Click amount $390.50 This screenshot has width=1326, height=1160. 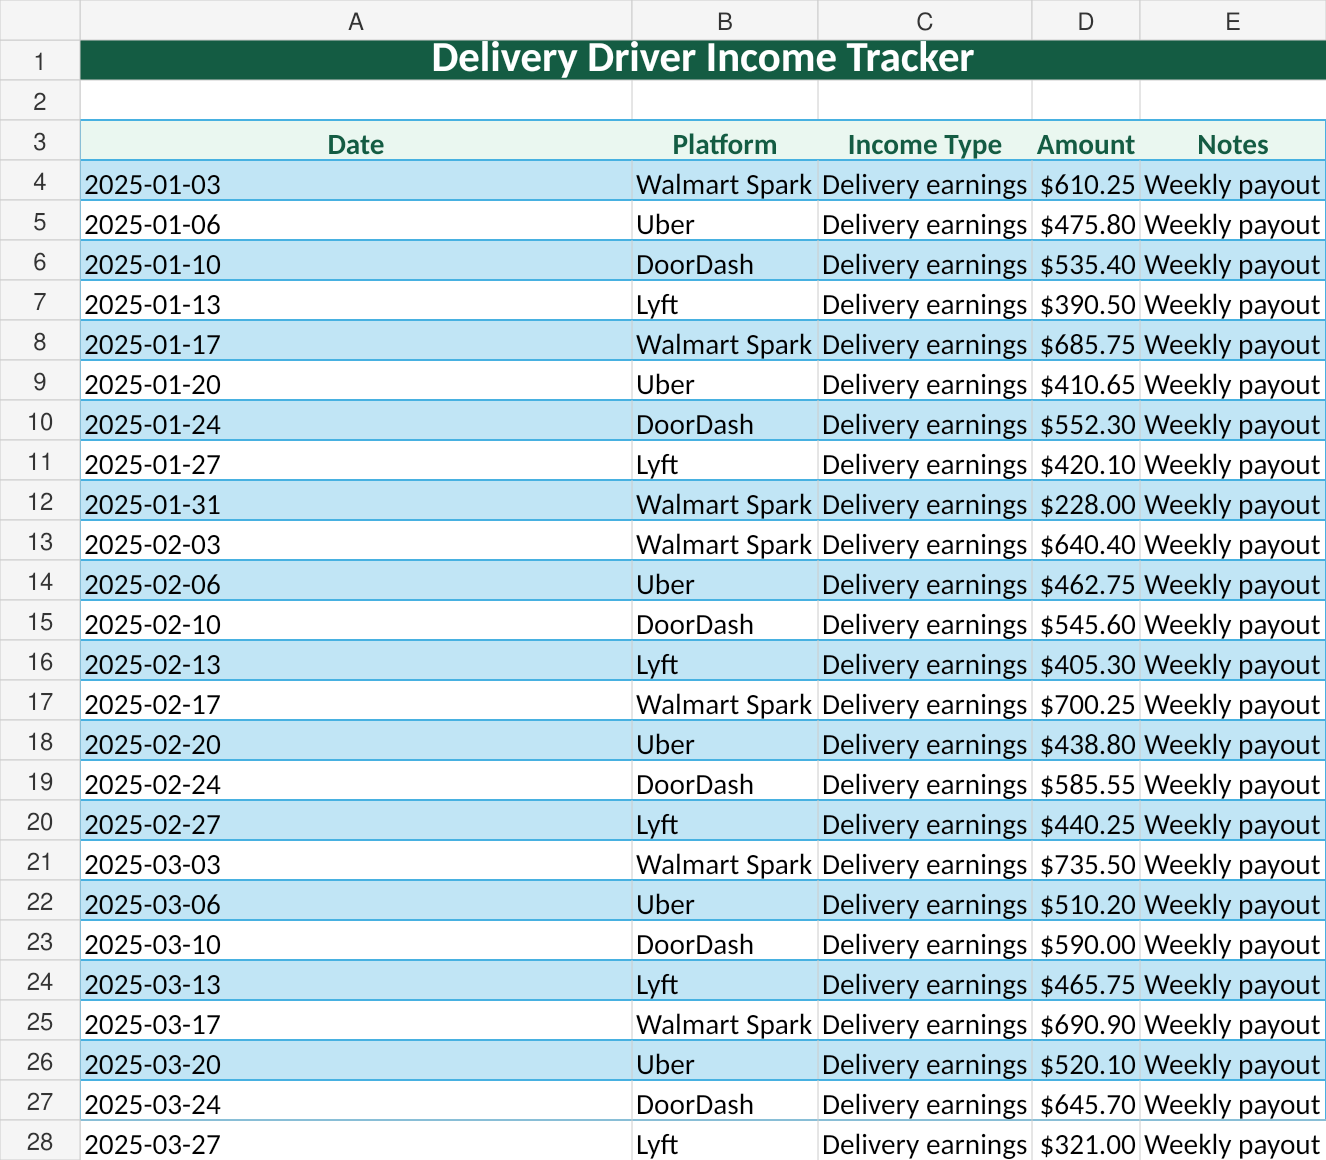(x=1086, y=301)
